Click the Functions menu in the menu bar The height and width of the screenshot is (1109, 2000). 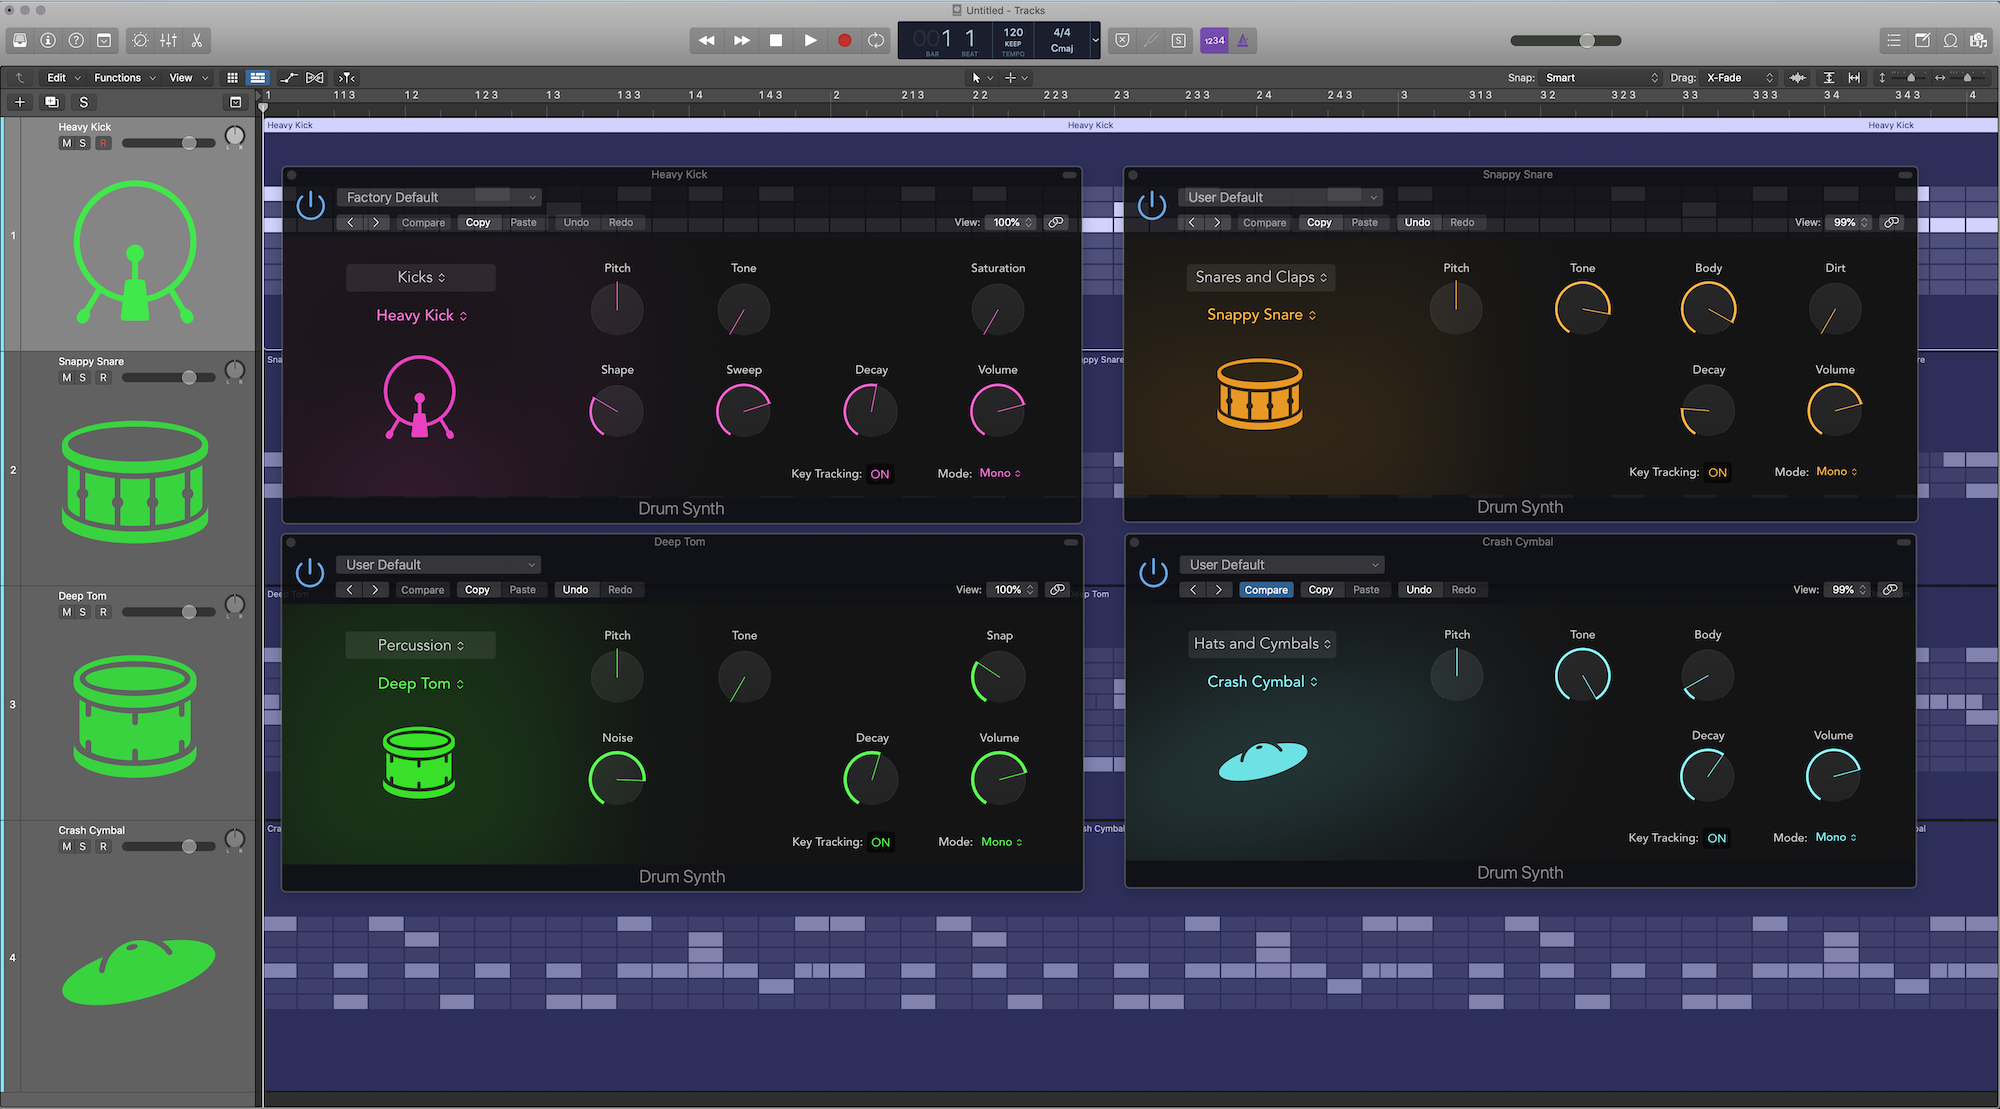[x=119, y=76]
